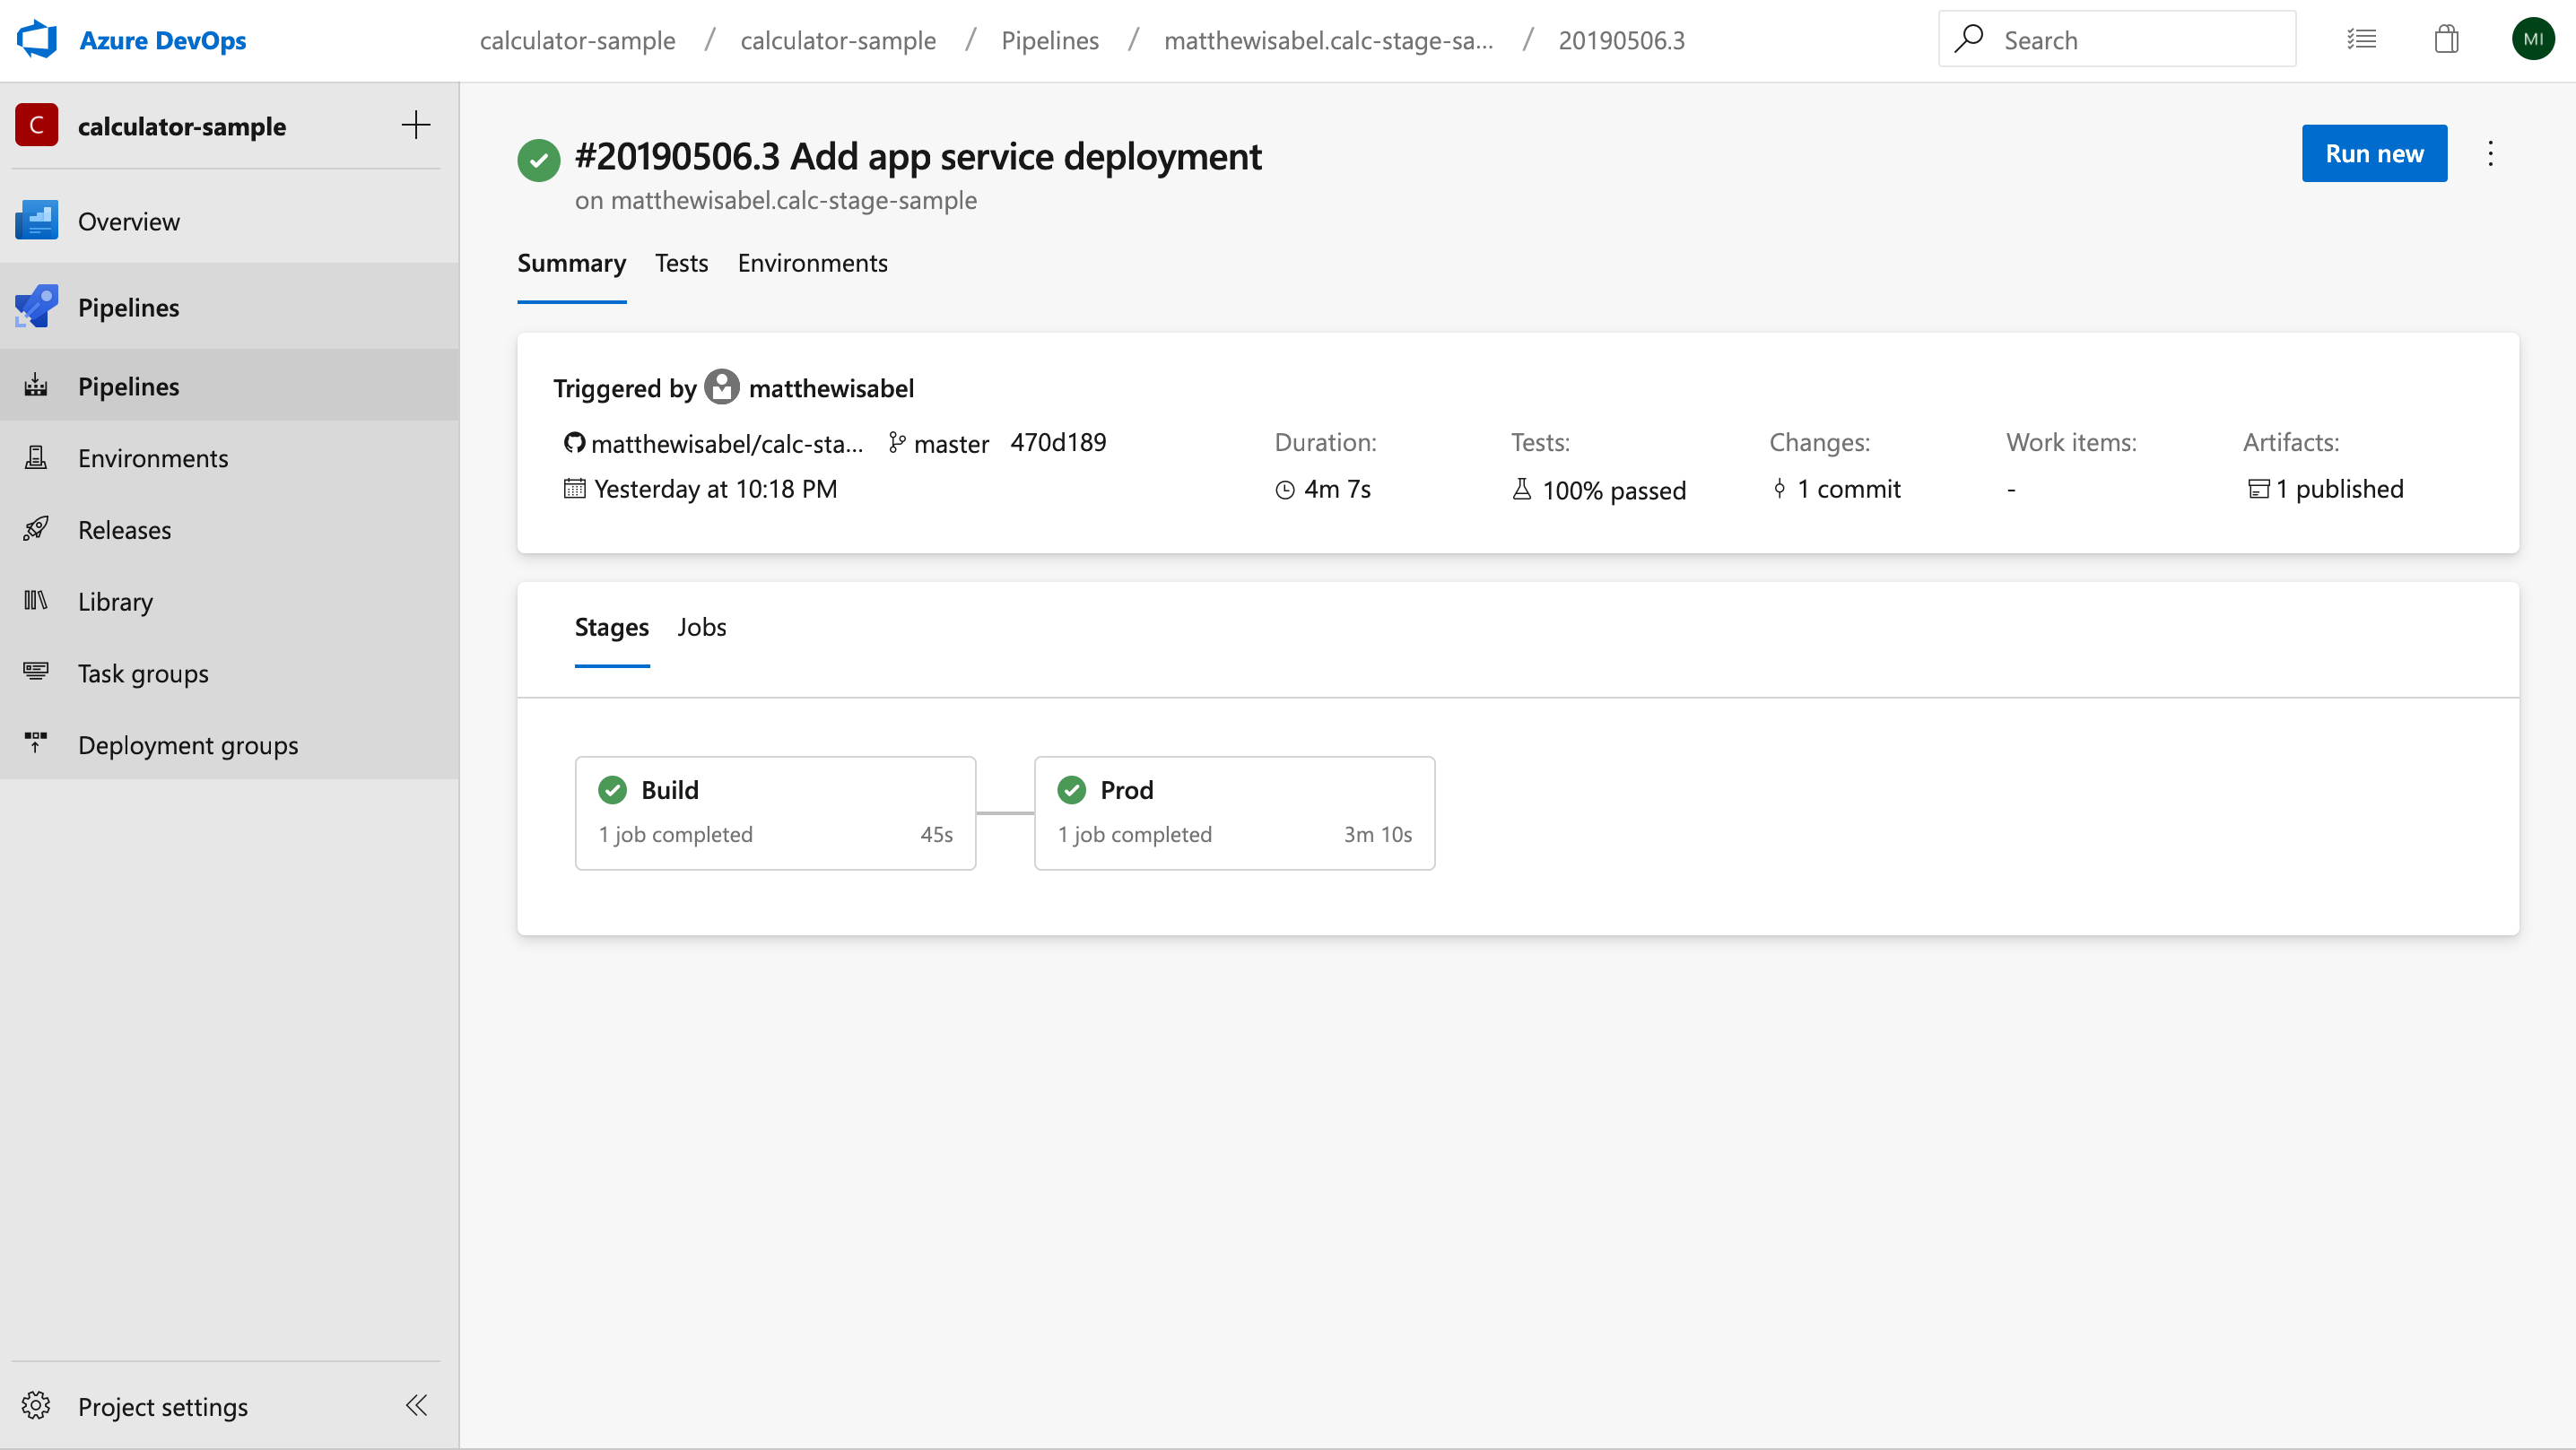Click the '45s' duration on Build

[936, 835]
